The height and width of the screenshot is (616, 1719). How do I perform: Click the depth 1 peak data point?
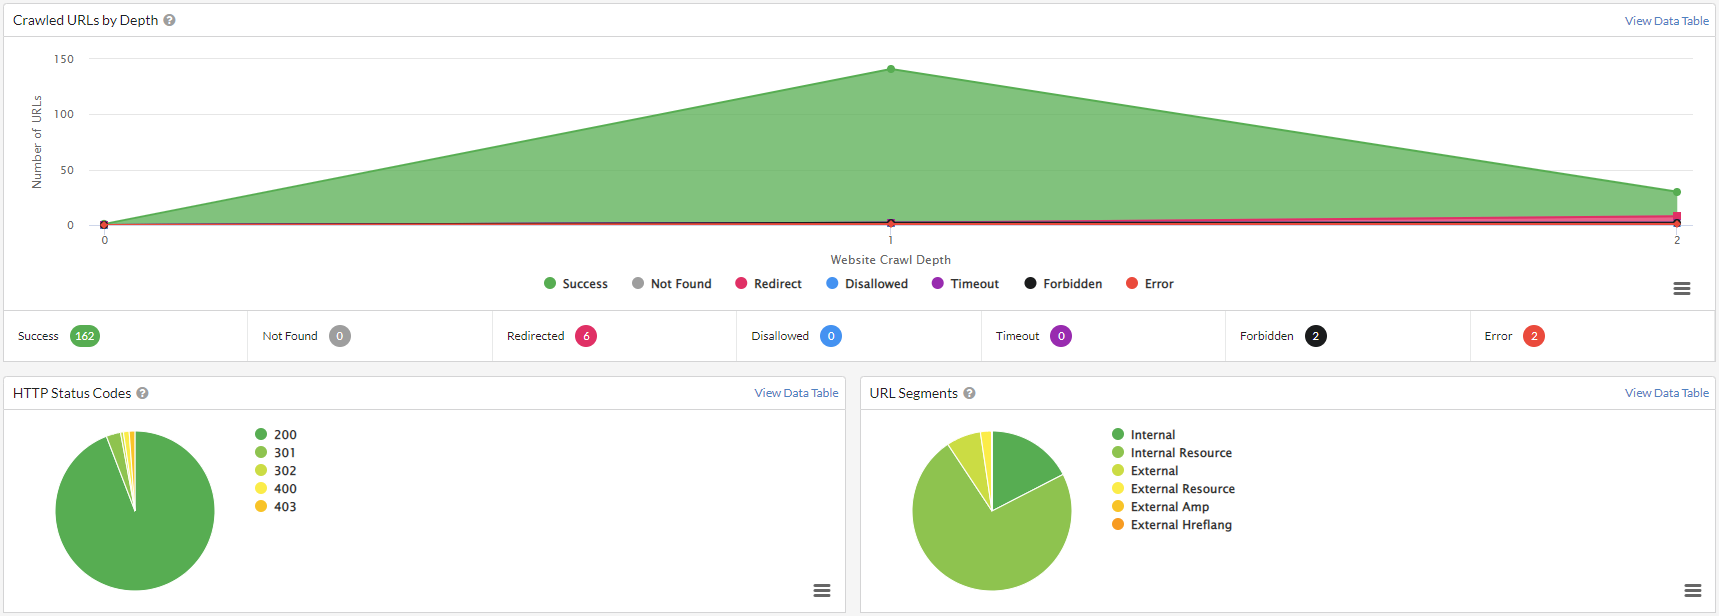(x=891, y=69)
